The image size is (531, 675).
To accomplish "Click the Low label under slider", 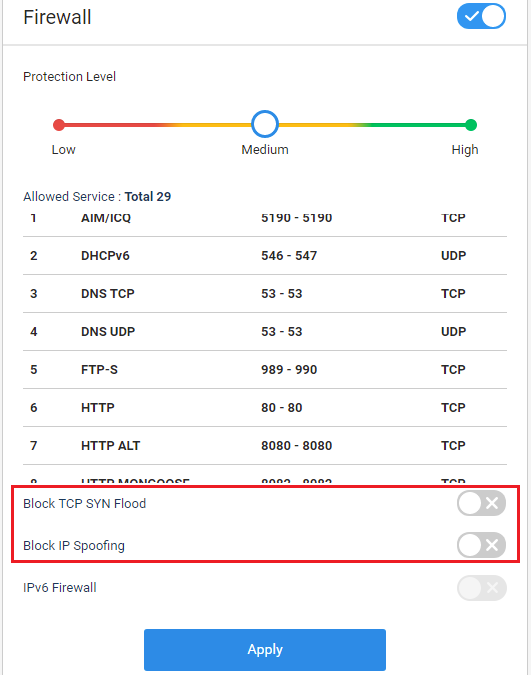I will (x=63, y=150).
